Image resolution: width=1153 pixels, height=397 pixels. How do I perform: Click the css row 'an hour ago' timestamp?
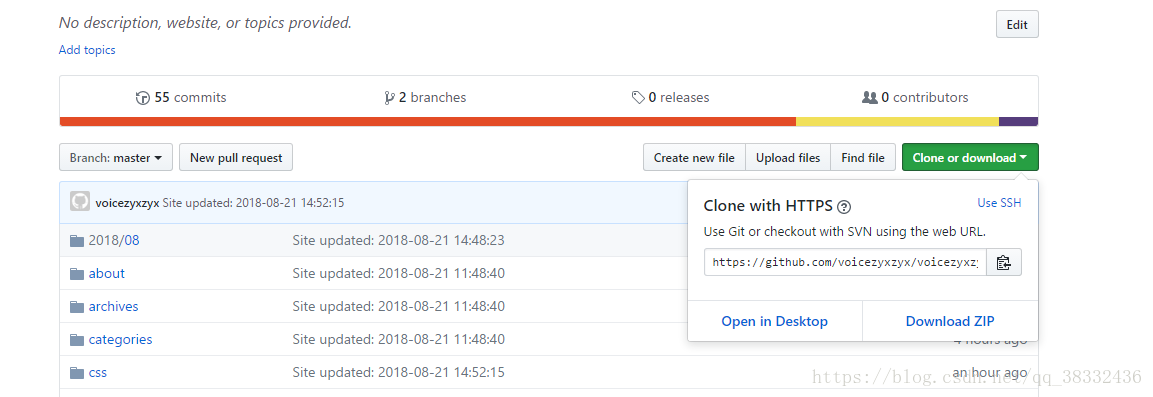click(990, 373)
